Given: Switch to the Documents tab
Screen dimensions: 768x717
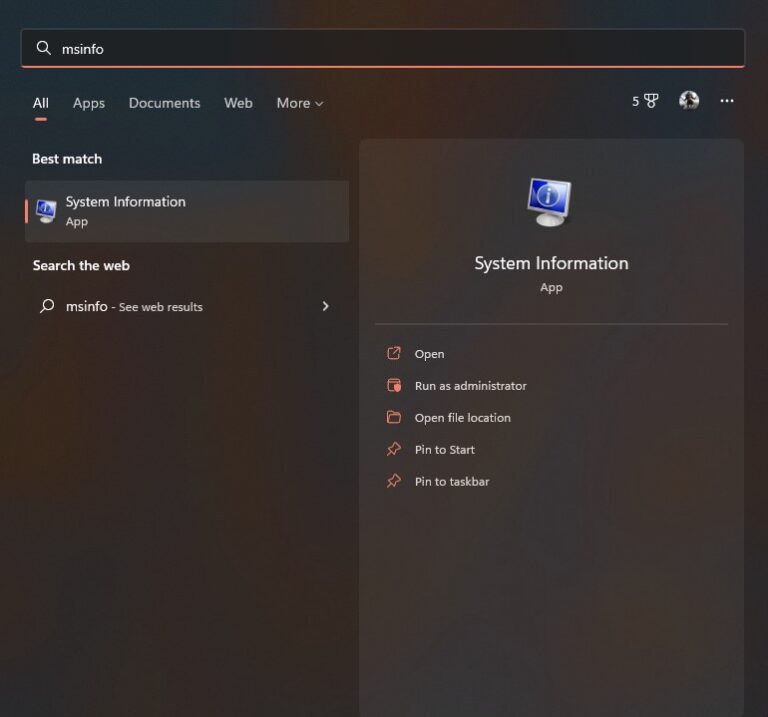Looking at the screenshot, I should click(x=164, y=103).
